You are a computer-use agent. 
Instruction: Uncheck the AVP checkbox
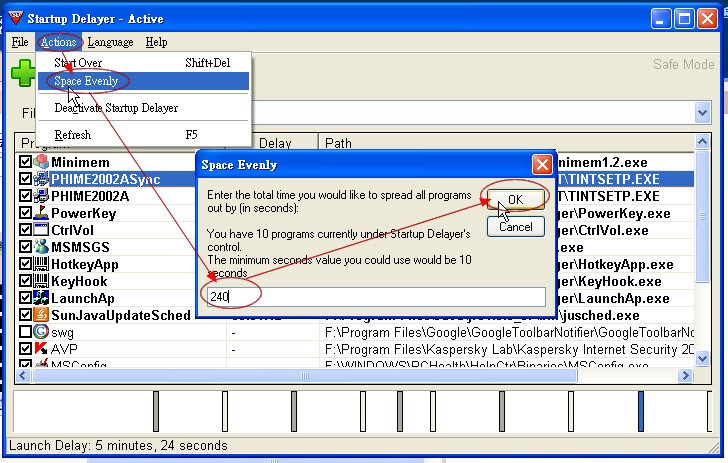click(26, 348)
